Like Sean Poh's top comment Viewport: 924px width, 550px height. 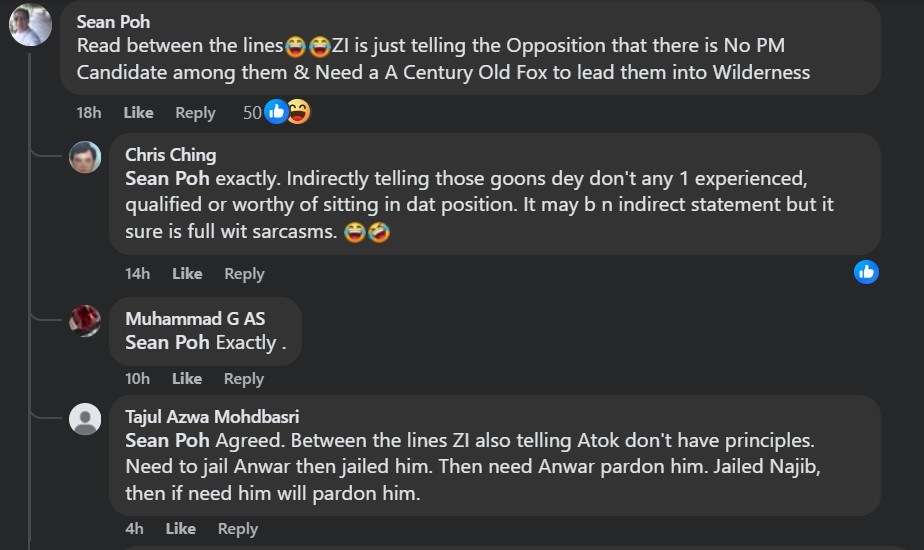coord(138,113)
